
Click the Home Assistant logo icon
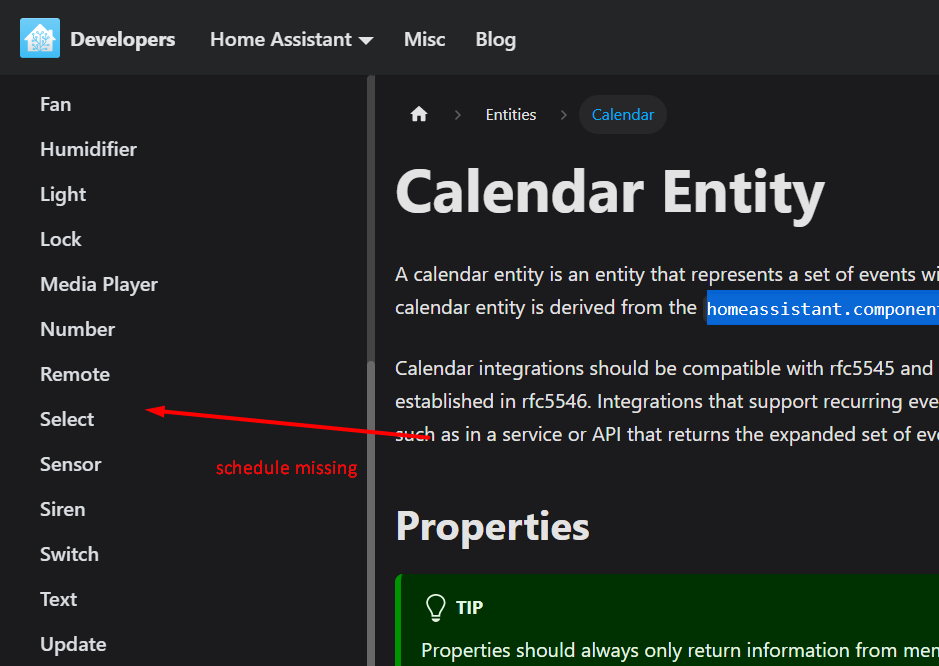click(38, 38)
